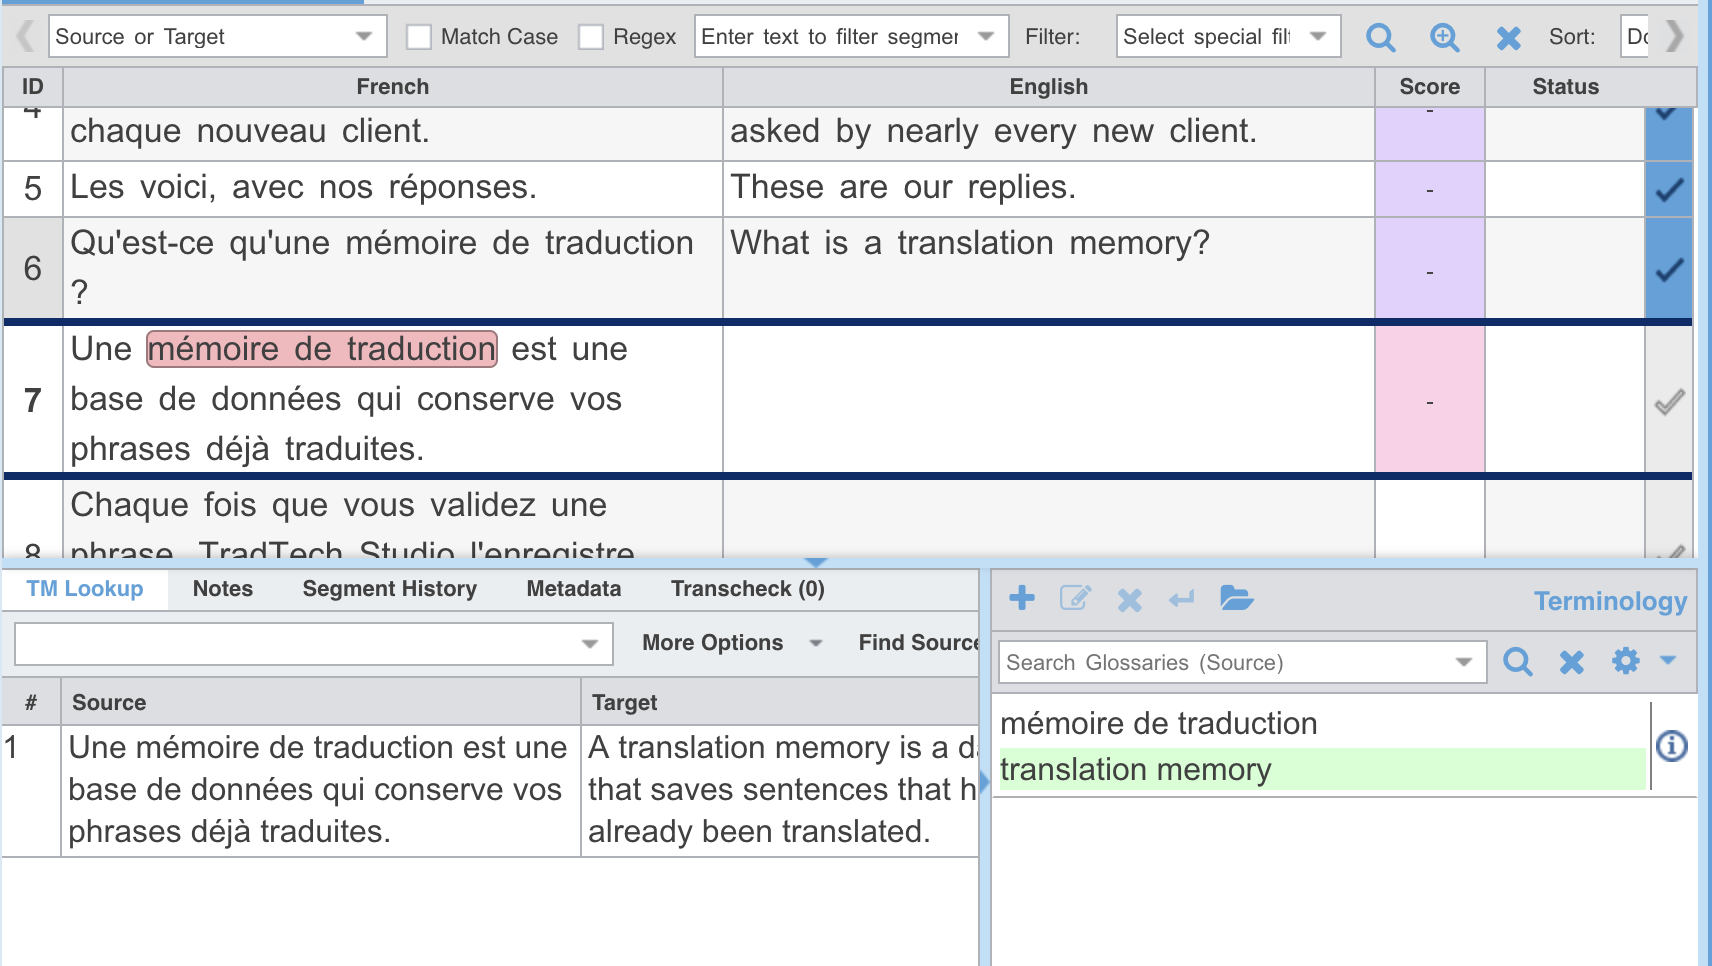Expand the terminology settings dropdown arrow
Screen dimensions: 1712x966
point(1668,660)
